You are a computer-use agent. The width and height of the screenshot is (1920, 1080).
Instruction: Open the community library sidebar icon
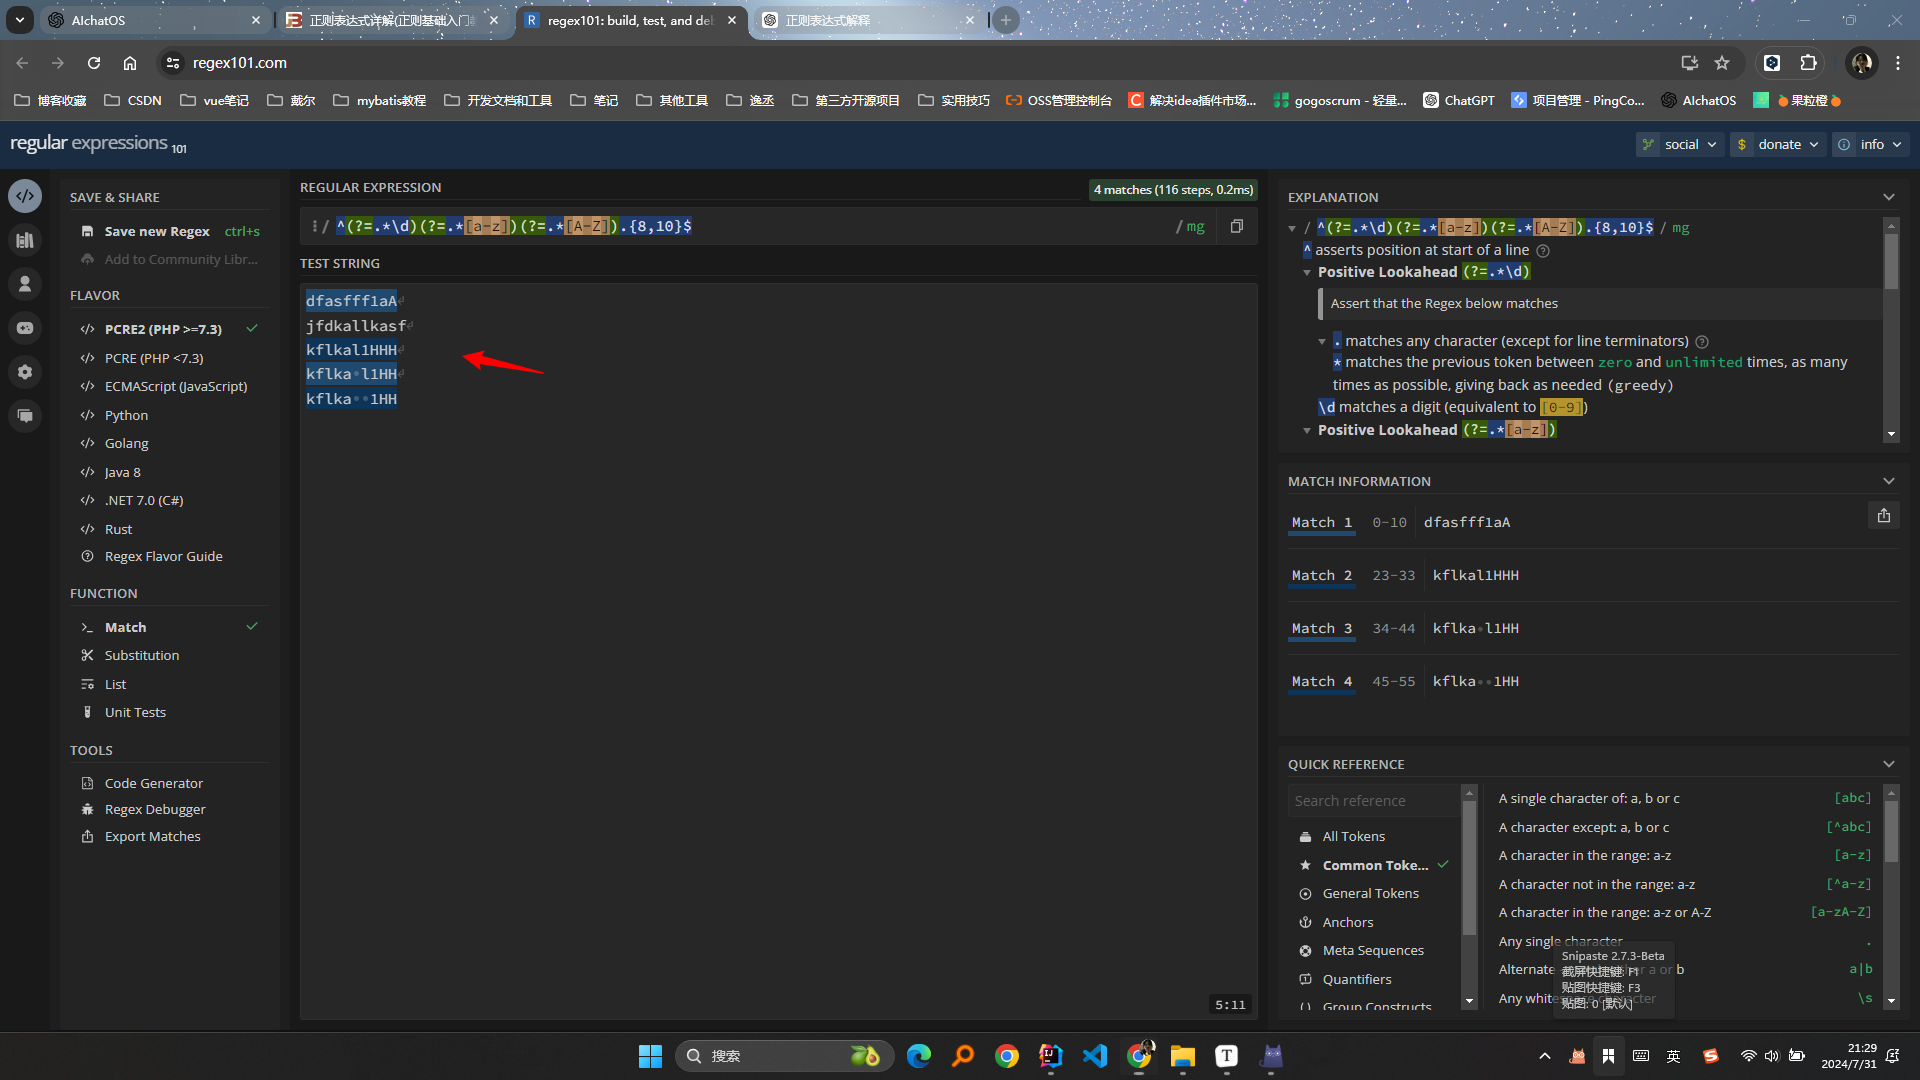[25, 240]
